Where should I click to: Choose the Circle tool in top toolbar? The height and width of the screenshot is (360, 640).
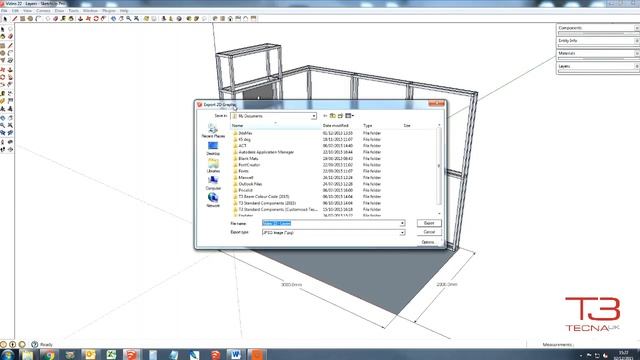[x=30, y=19]
